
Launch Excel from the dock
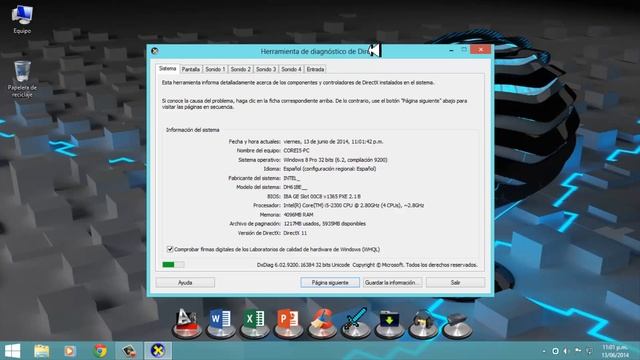(x=254, y=323)
